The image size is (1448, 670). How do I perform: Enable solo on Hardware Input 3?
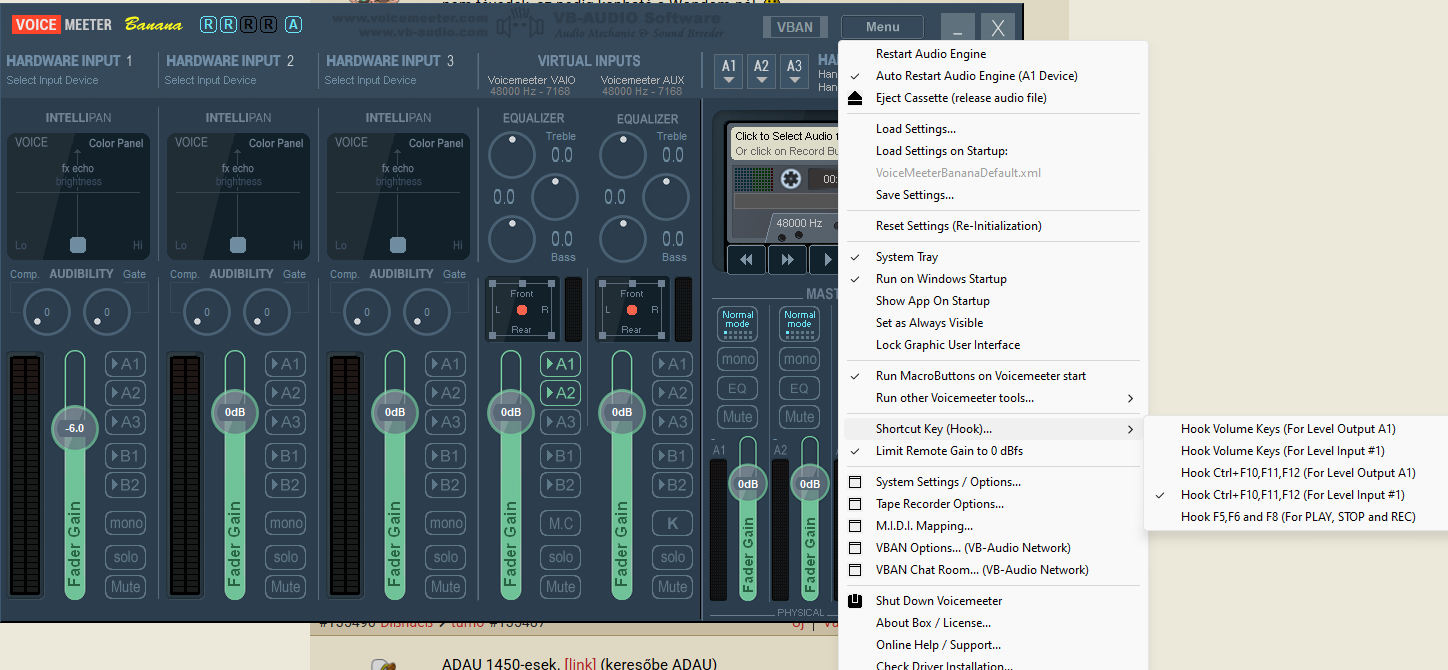pyautogui.click(x=445, y=557)
